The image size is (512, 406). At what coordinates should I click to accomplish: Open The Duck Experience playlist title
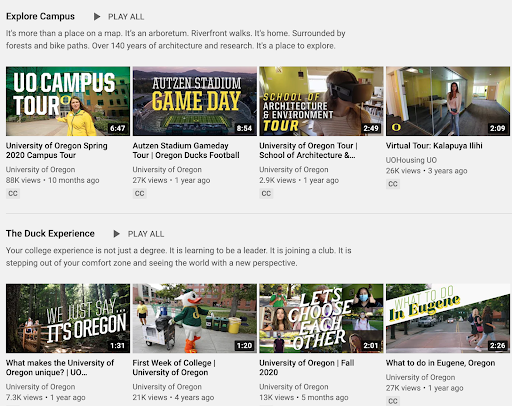click(50, 233)
